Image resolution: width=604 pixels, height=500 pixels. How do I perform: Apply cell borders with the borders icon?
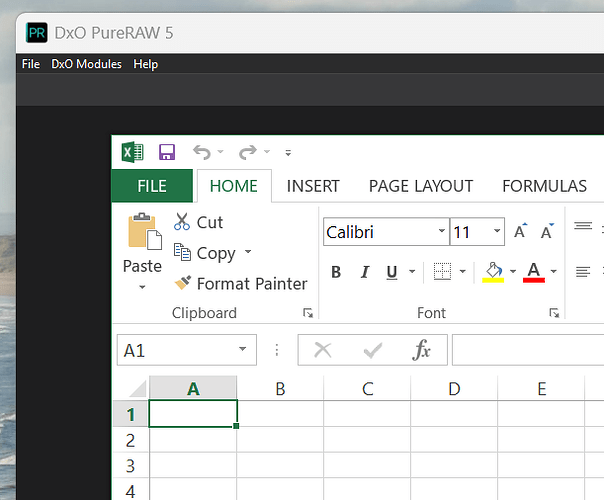tap(442, 272)
